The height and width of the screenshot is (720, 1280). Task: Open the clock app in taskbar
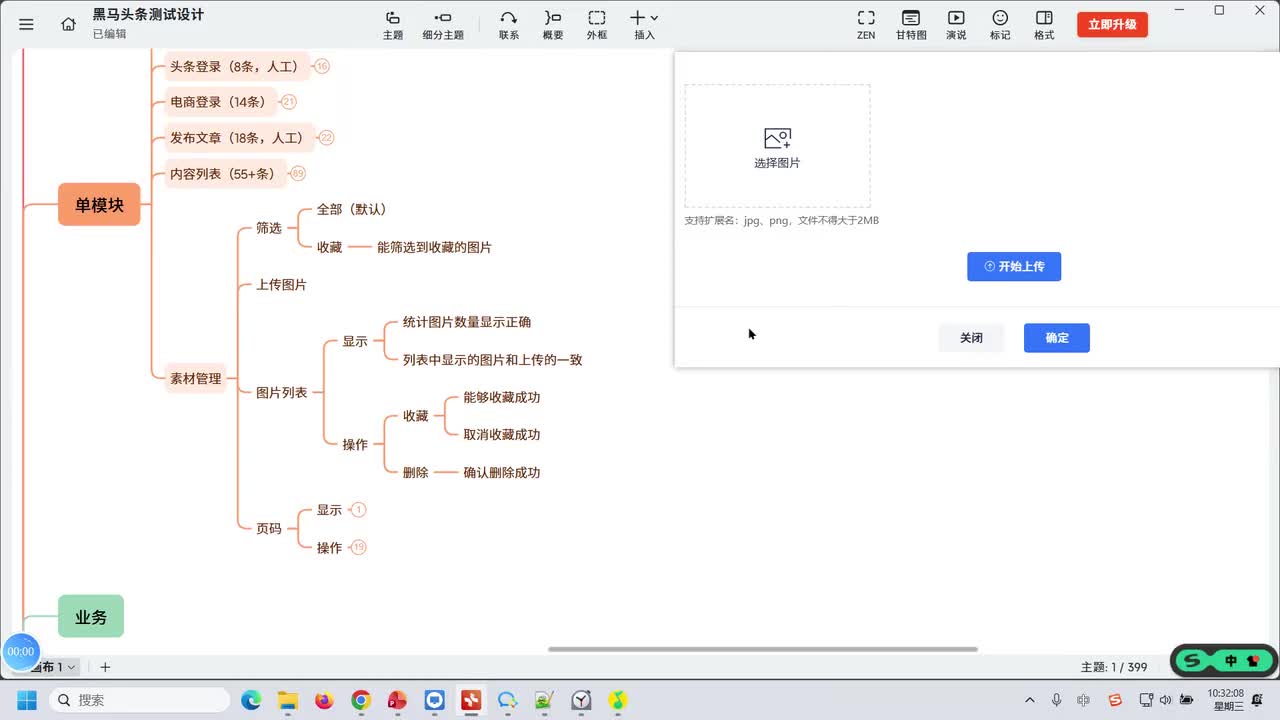581,700
